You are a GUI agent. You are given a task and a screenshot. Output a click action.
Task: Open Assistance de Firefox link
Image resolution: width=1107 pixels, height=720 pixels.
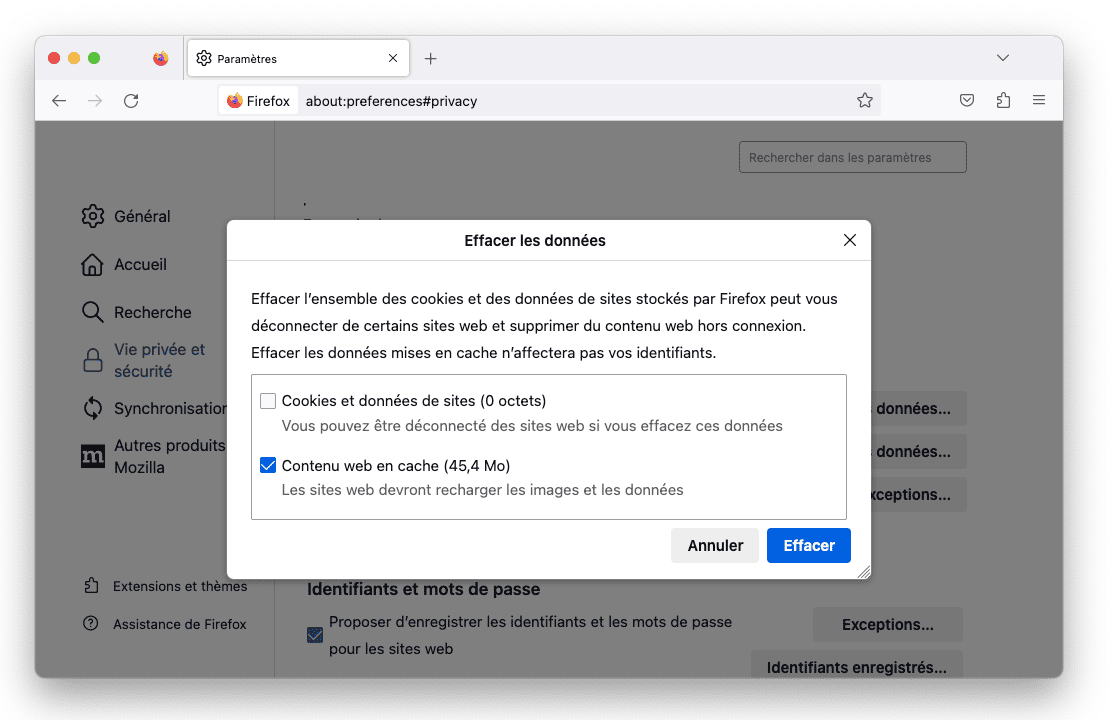pyautogui.click(x=179, y=624)
